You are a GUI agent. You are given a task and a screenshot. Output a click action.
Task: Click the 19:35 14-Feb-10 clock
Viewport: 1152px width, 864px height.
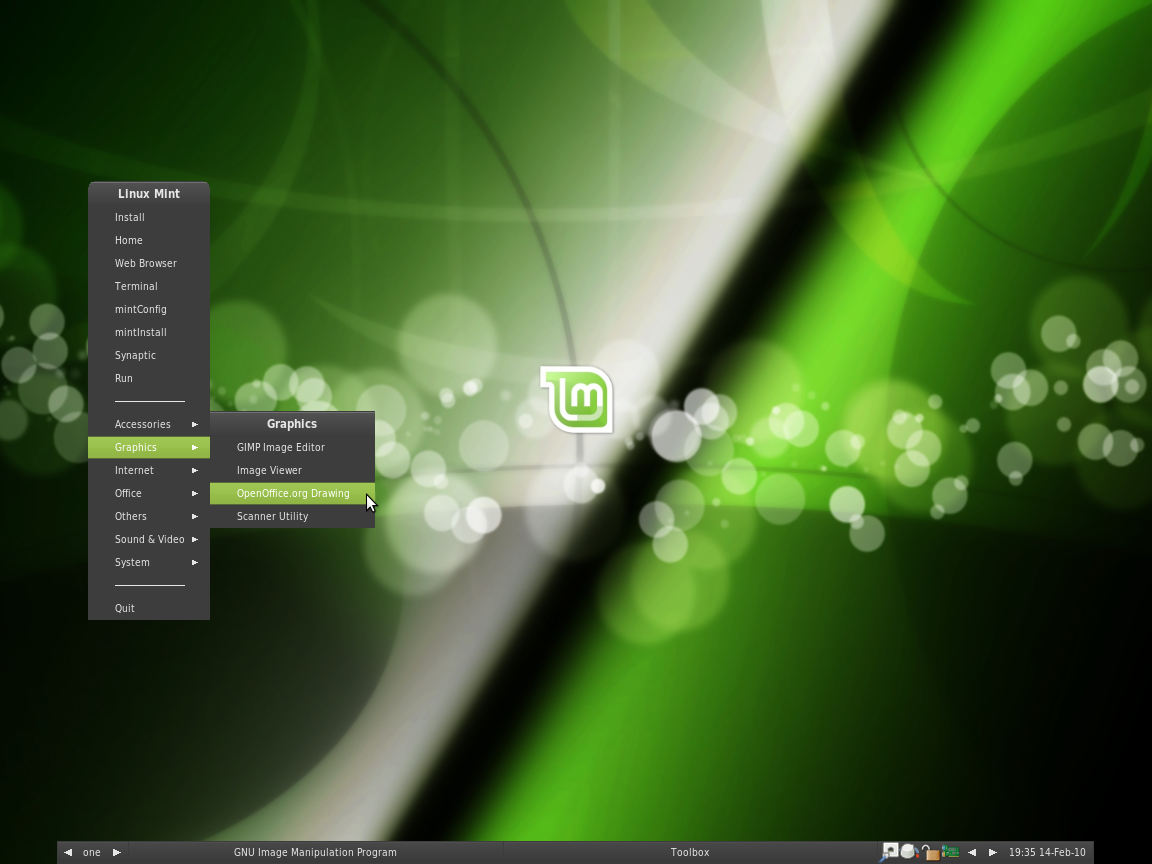click(x=1047, y=852)
